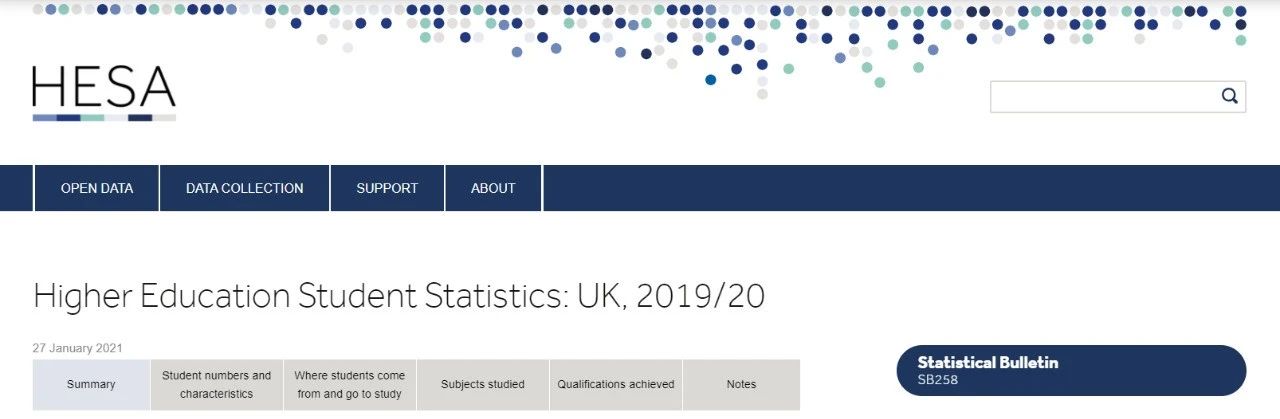Open the Notes tab
1280x419 pixels.
742,384
